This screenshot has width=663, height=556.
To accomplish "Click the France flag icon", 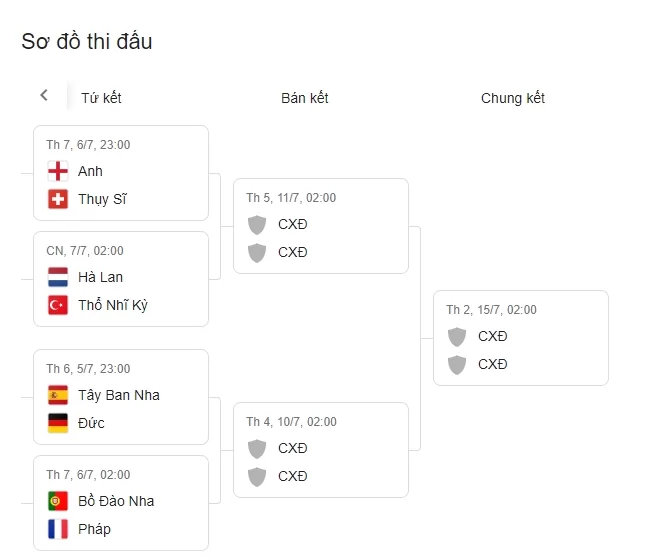I will (x=58, y=529).
